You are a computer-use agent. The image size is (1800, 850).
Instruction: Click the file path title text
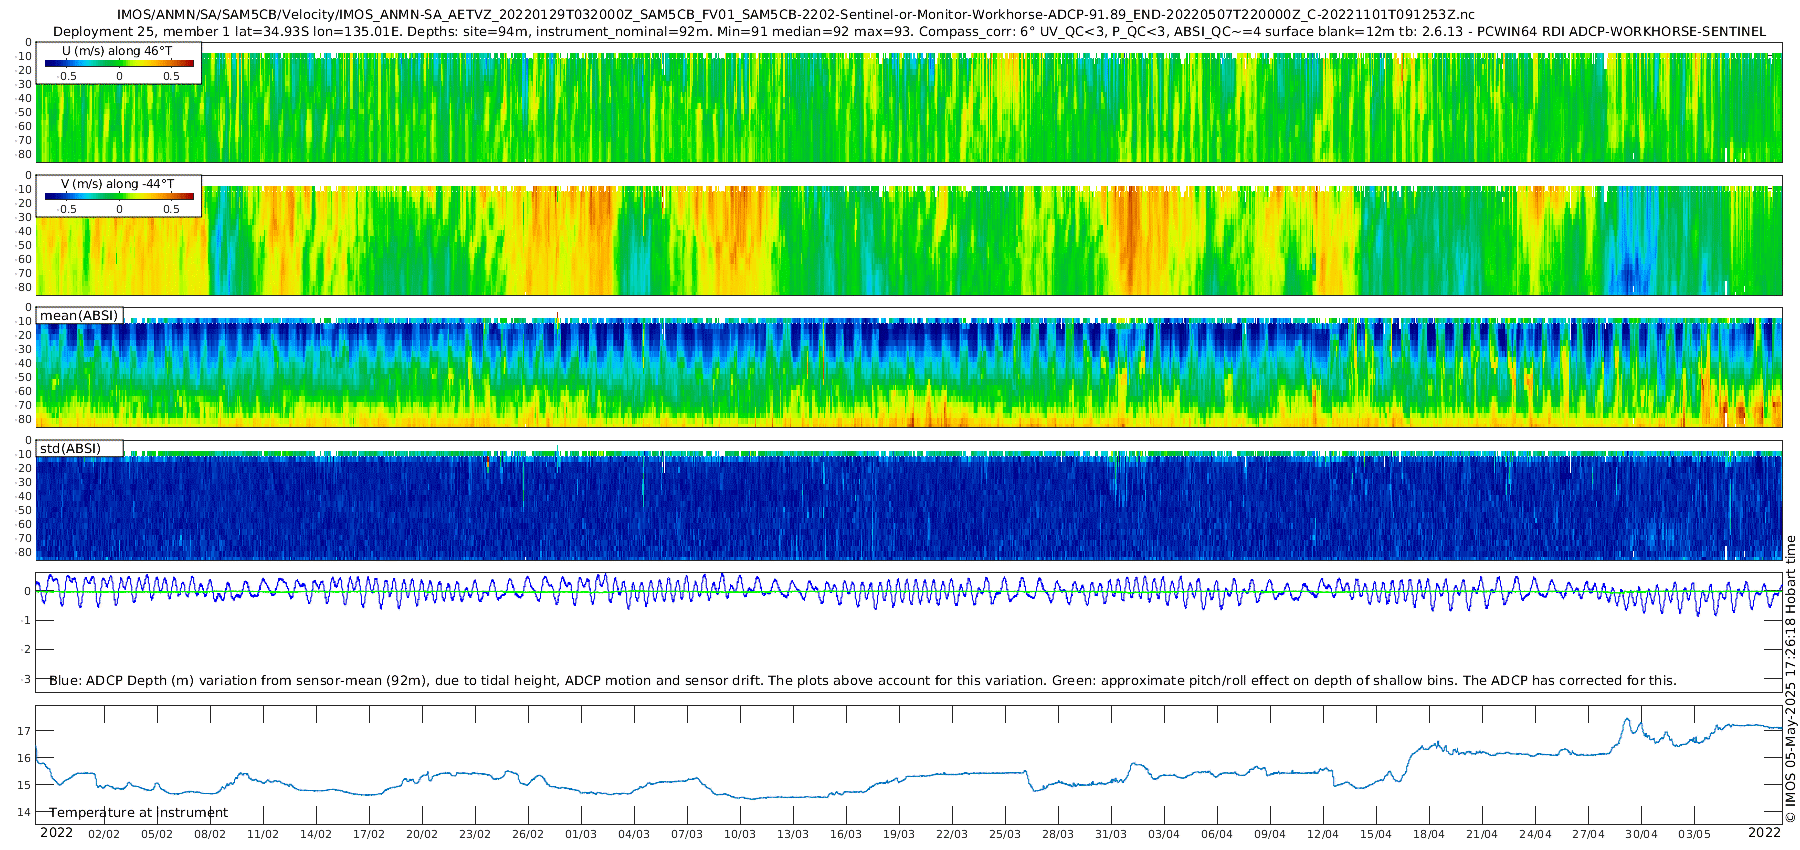[795, 15]
